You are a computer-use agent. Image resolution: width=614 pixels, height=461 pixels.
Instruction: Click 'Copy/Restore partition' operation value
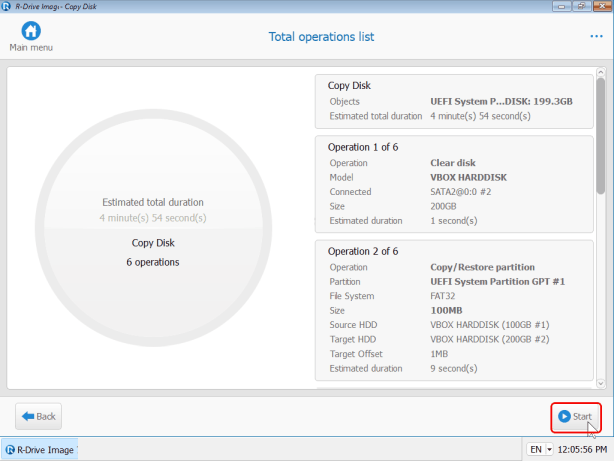coord(482,267)
